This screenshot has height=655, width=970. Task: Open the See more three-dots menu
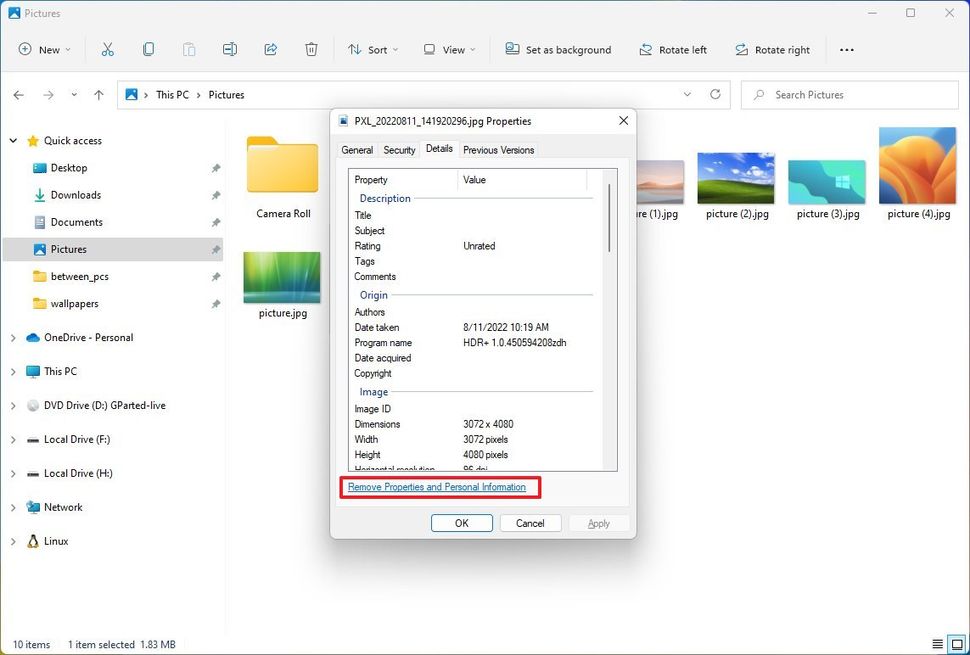847,49
